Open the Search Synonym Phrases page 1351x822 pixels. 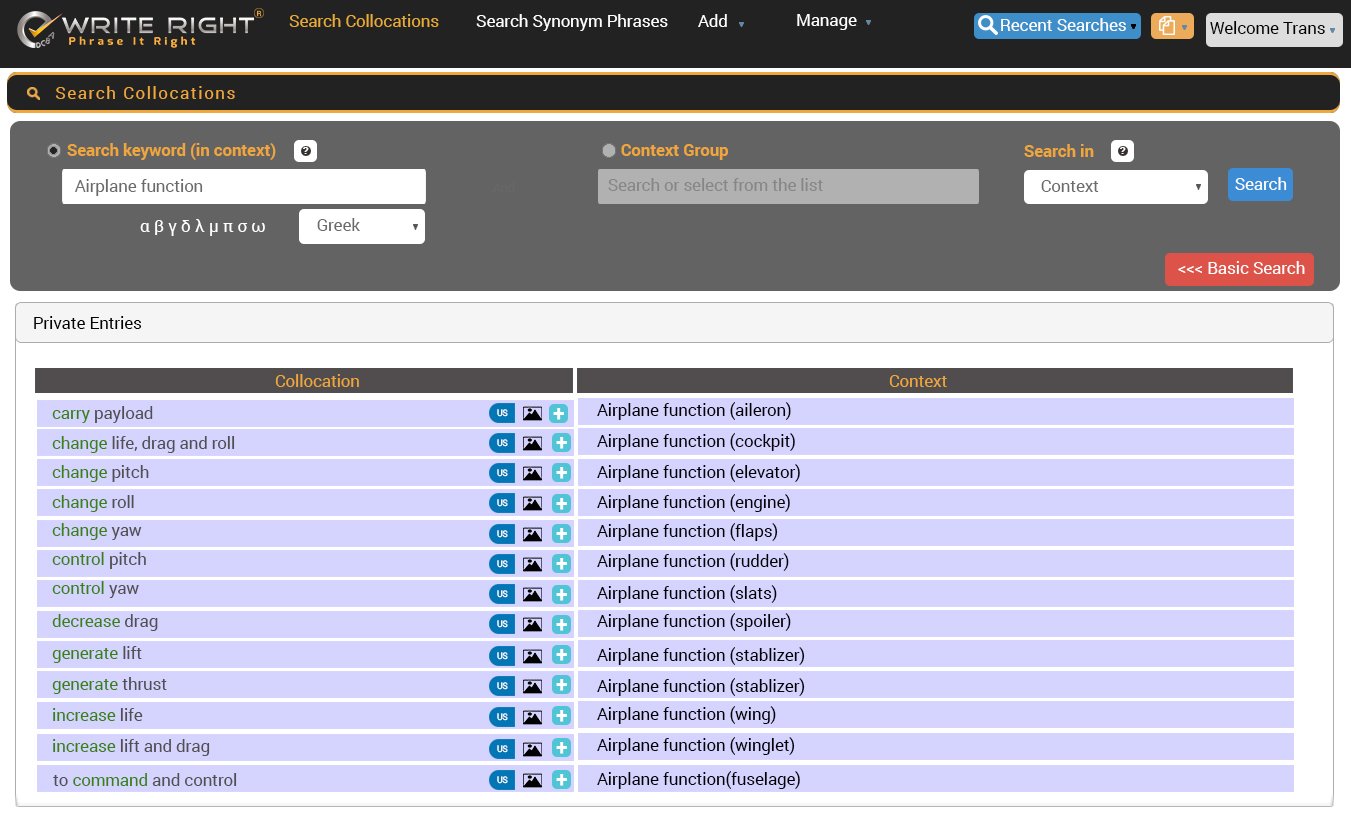[x=571, y=21]
